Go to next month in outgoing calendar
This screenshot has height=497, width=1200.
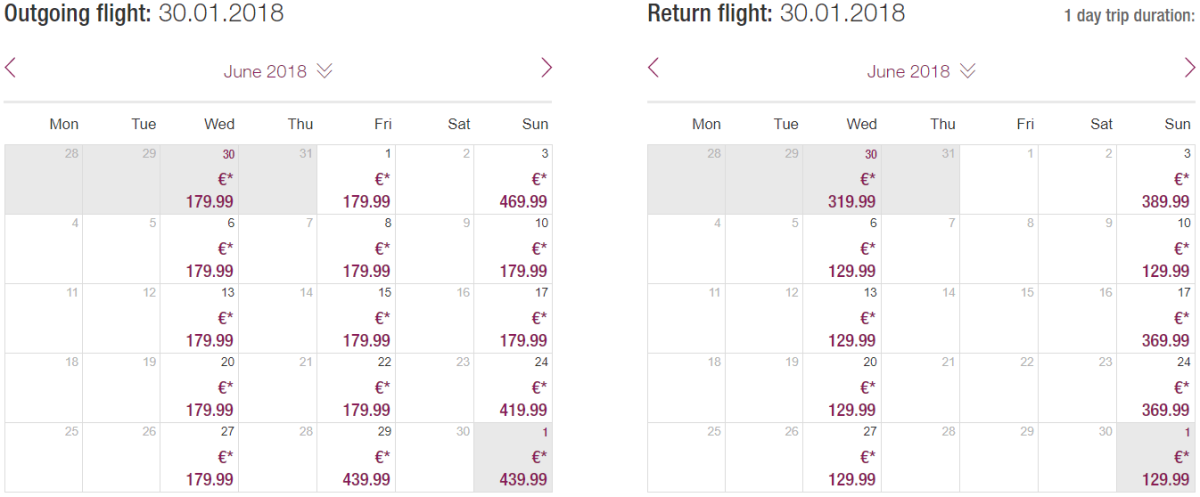pyautogui.click(x=546, y=68)
